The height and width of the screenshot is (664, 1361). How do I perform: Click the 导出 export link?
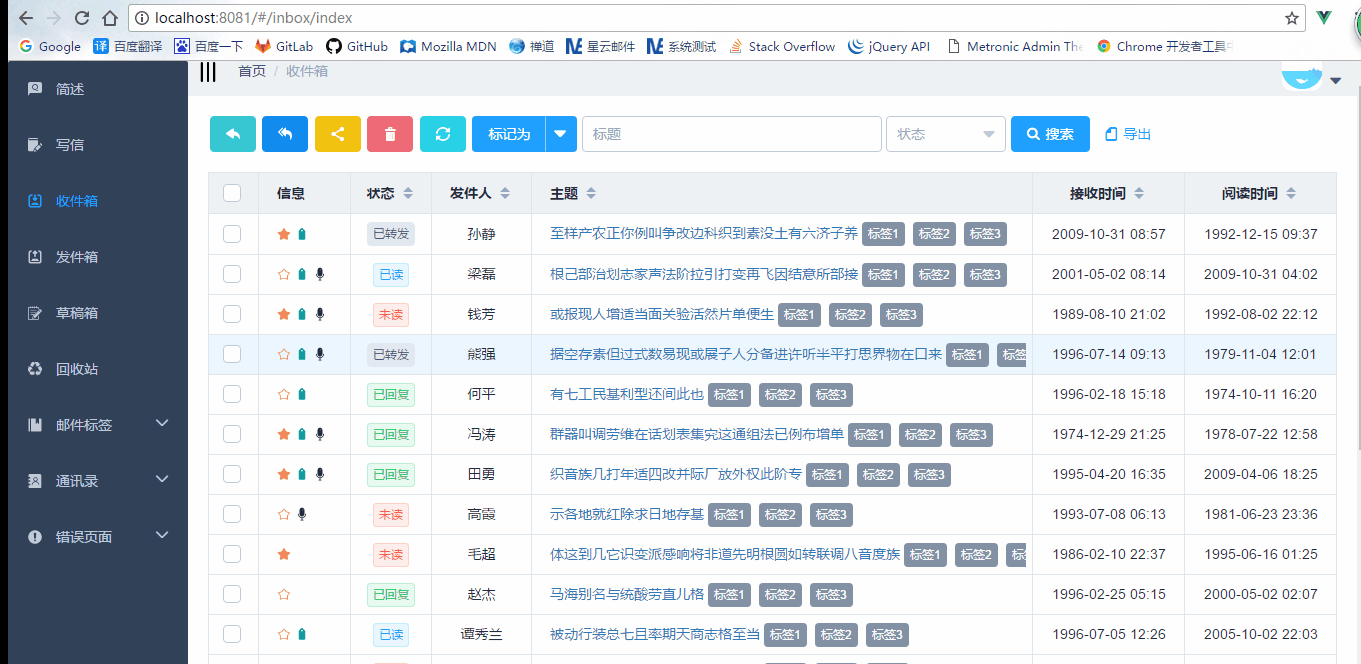click(x=1128, y=134)
